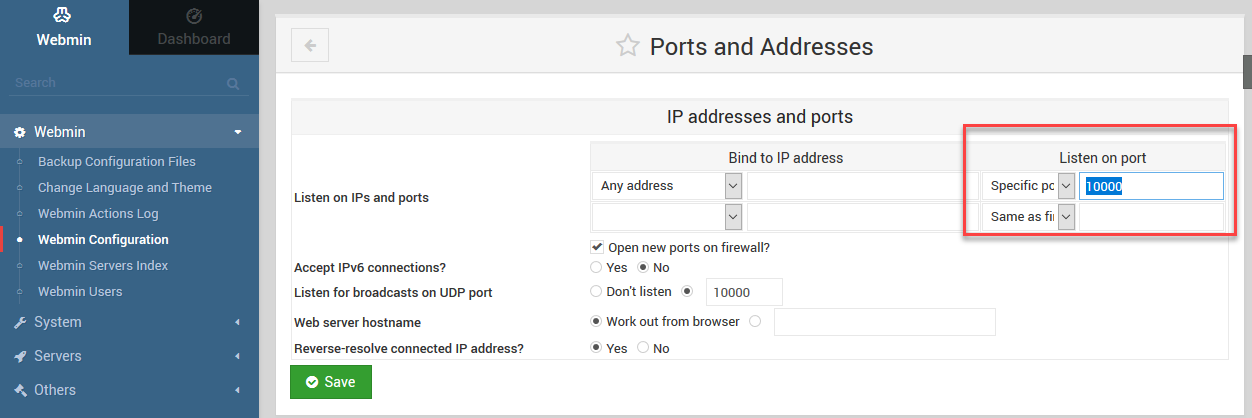Open Webmin Users in sidebar
Viewport: 1252px width, 418px height.
[x=80, y=292]
